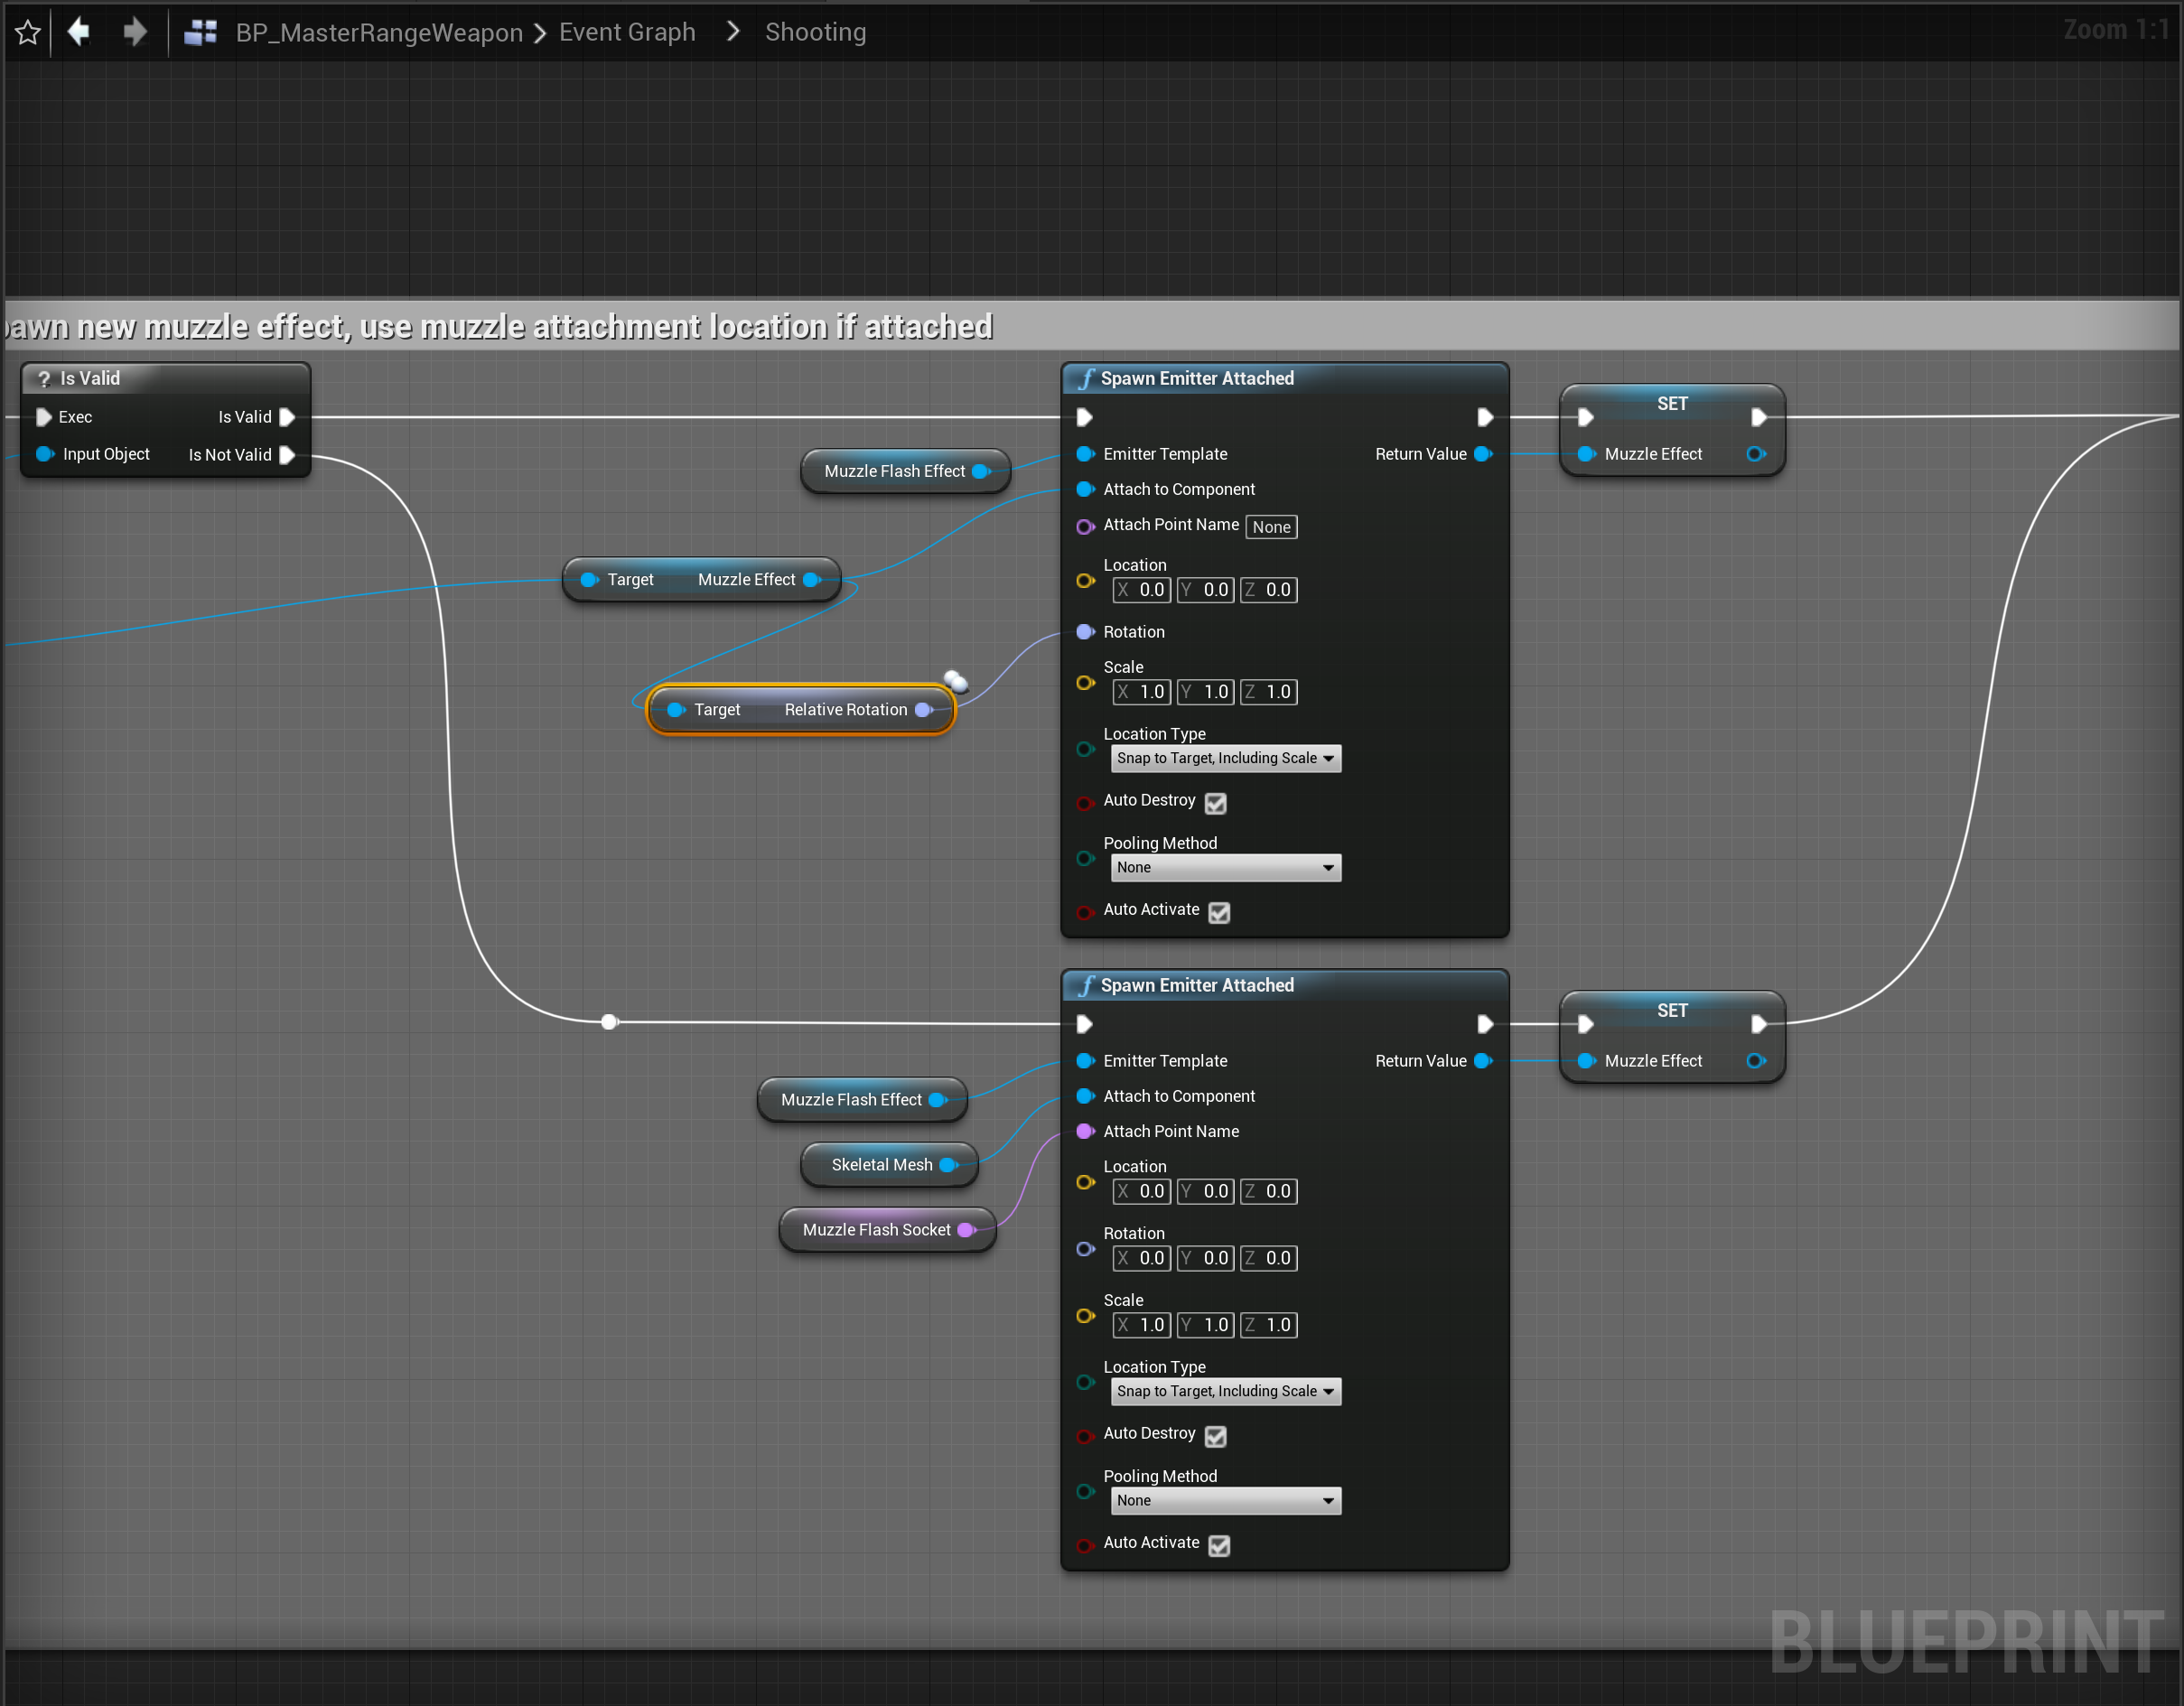
Task: Open Pooling Method dropdown on bottom node
Action: [x=1225, y=1501]
